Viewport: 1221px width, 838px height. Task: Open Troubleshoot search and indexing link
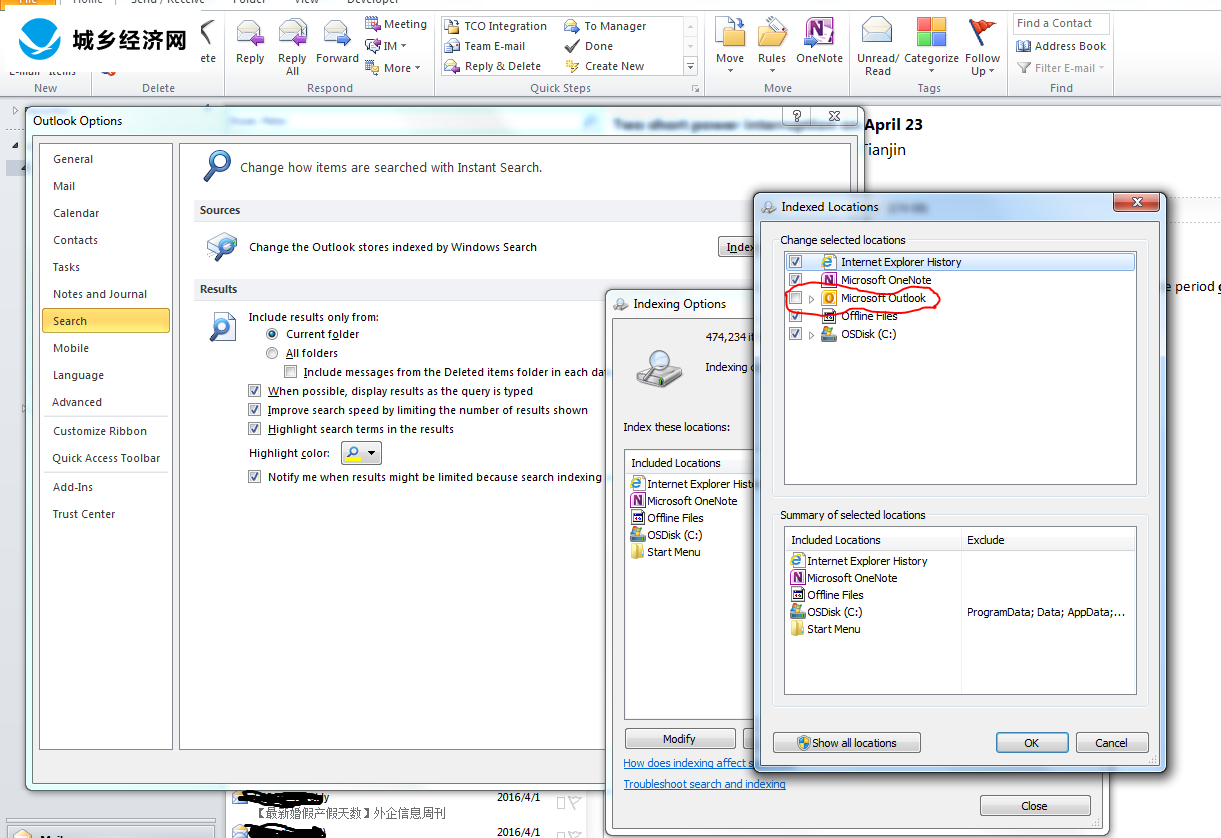704,784
